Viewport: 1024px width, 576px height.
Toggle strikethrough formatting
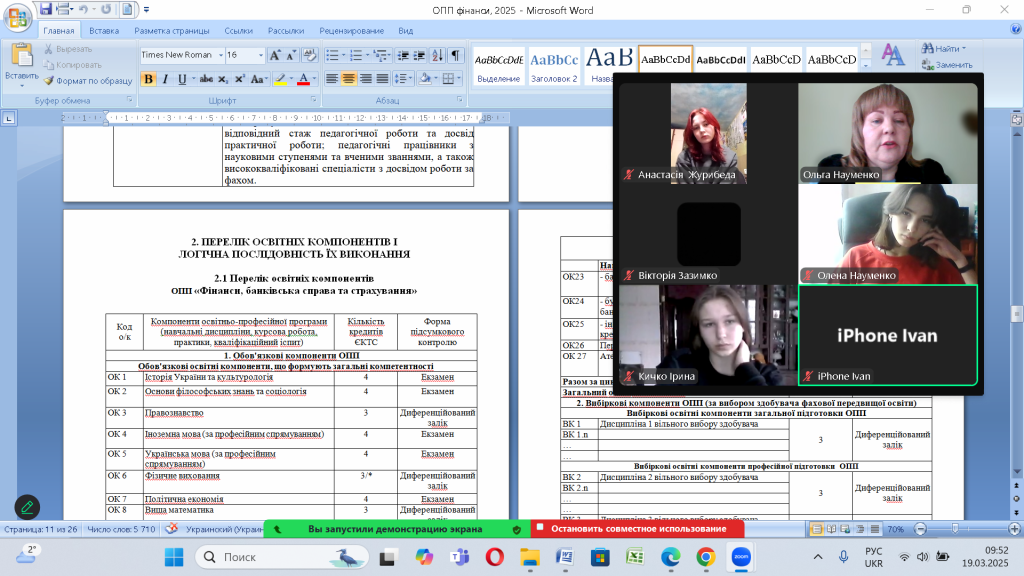(x=206, y=79)
